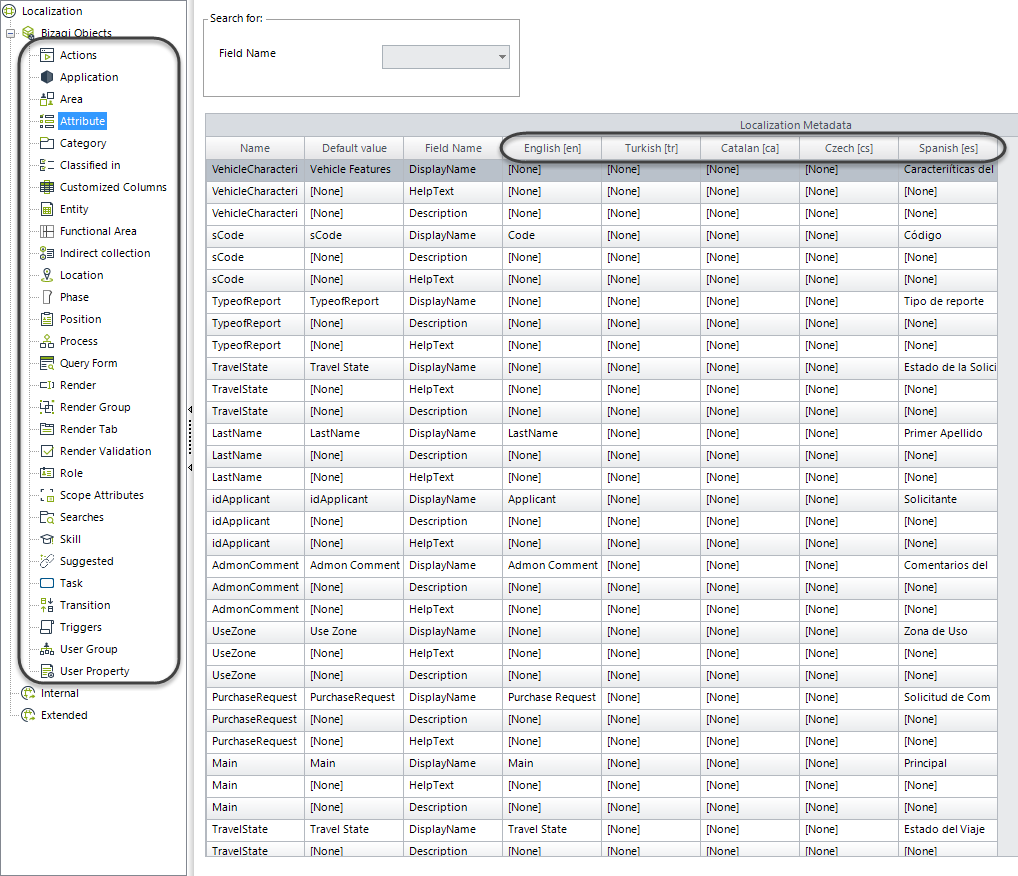Click the 'Purchase Request' English cell
The height and width of the screenshot is (876, 1018).
pos(552,698)
